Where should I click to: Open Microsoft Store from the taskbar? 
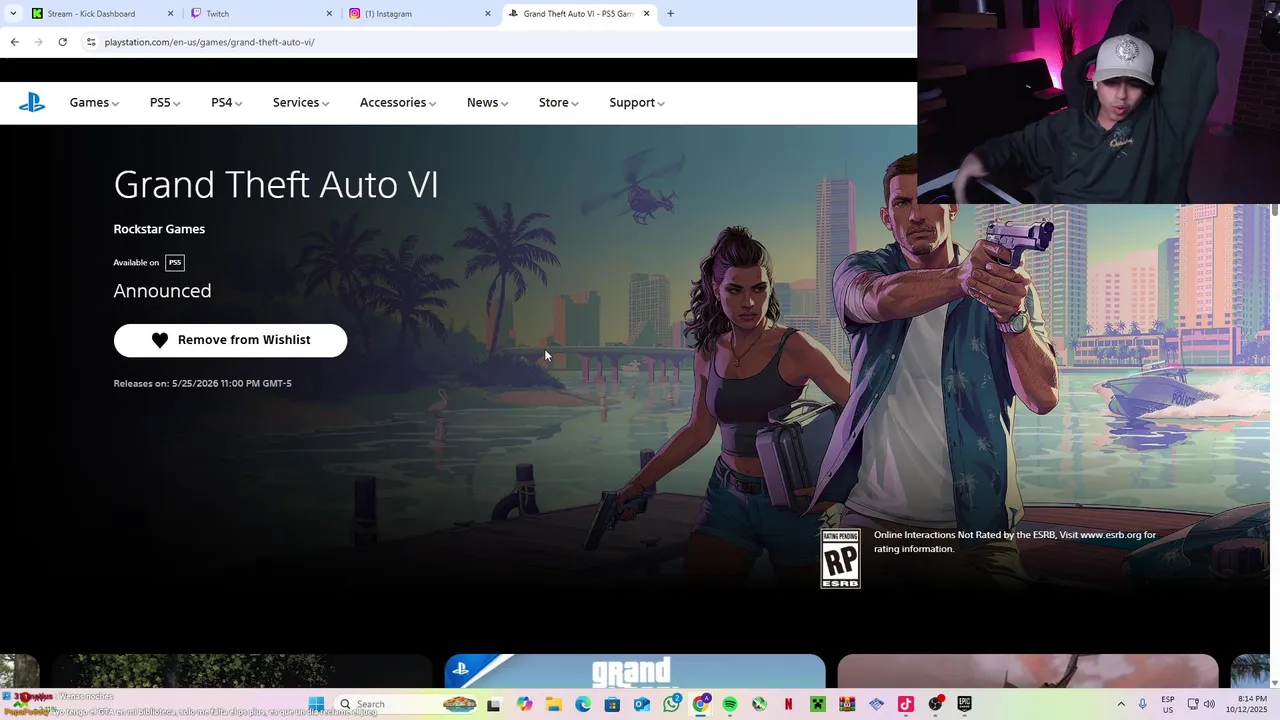612,704
